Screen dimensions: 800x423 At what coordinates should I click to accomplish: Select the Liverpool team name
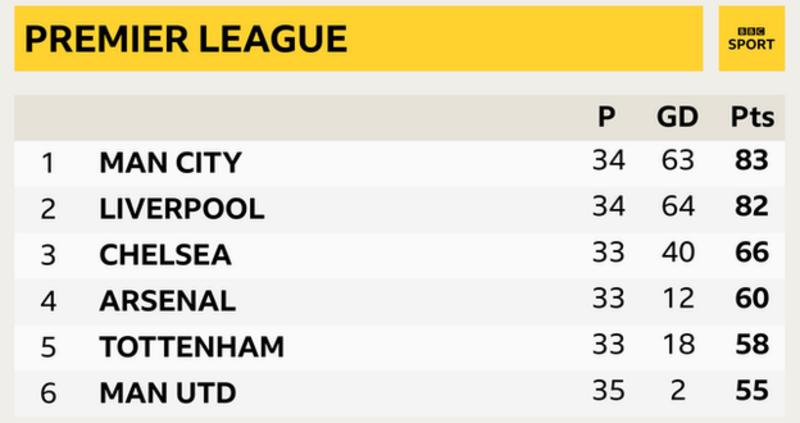coord(182,209)
